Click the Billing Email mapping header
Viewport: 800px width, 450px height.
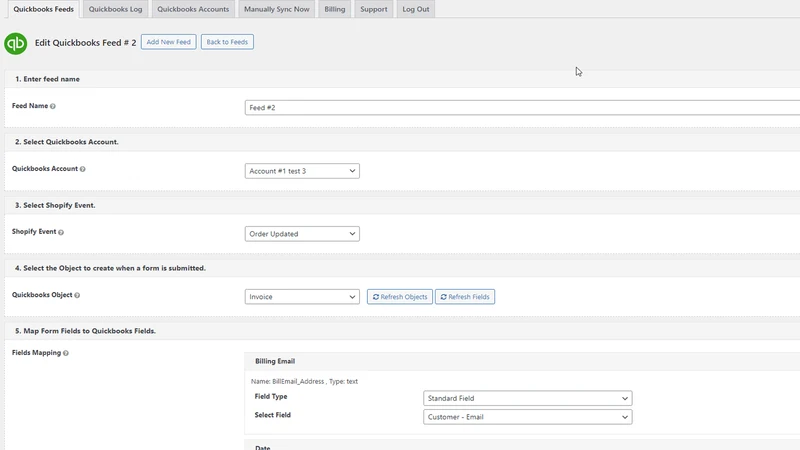522,361
